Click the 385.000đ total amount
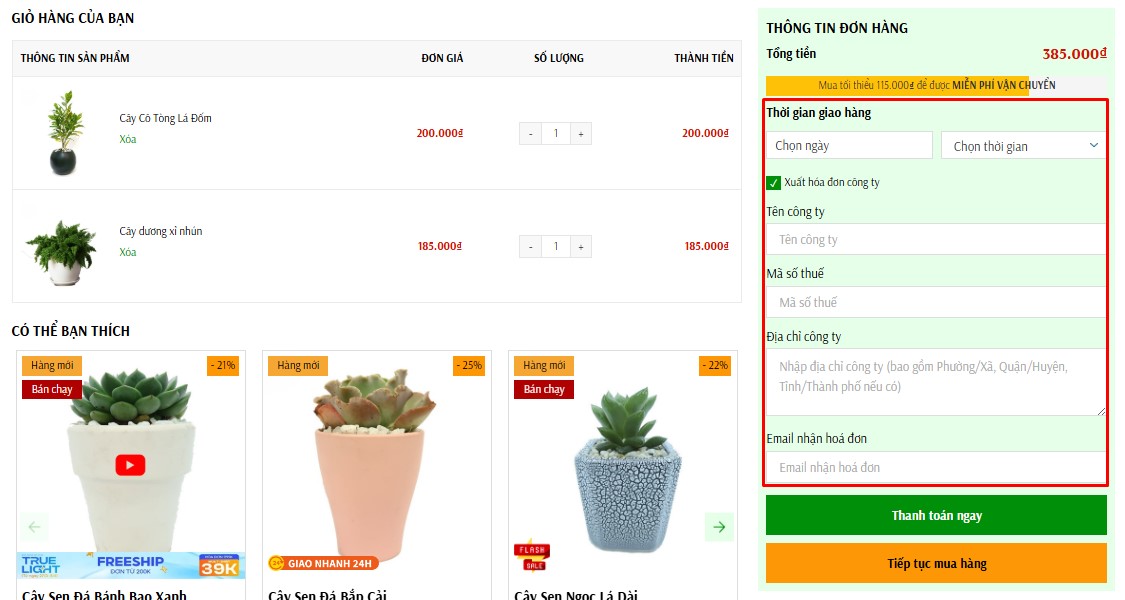 coord(1074,54)
